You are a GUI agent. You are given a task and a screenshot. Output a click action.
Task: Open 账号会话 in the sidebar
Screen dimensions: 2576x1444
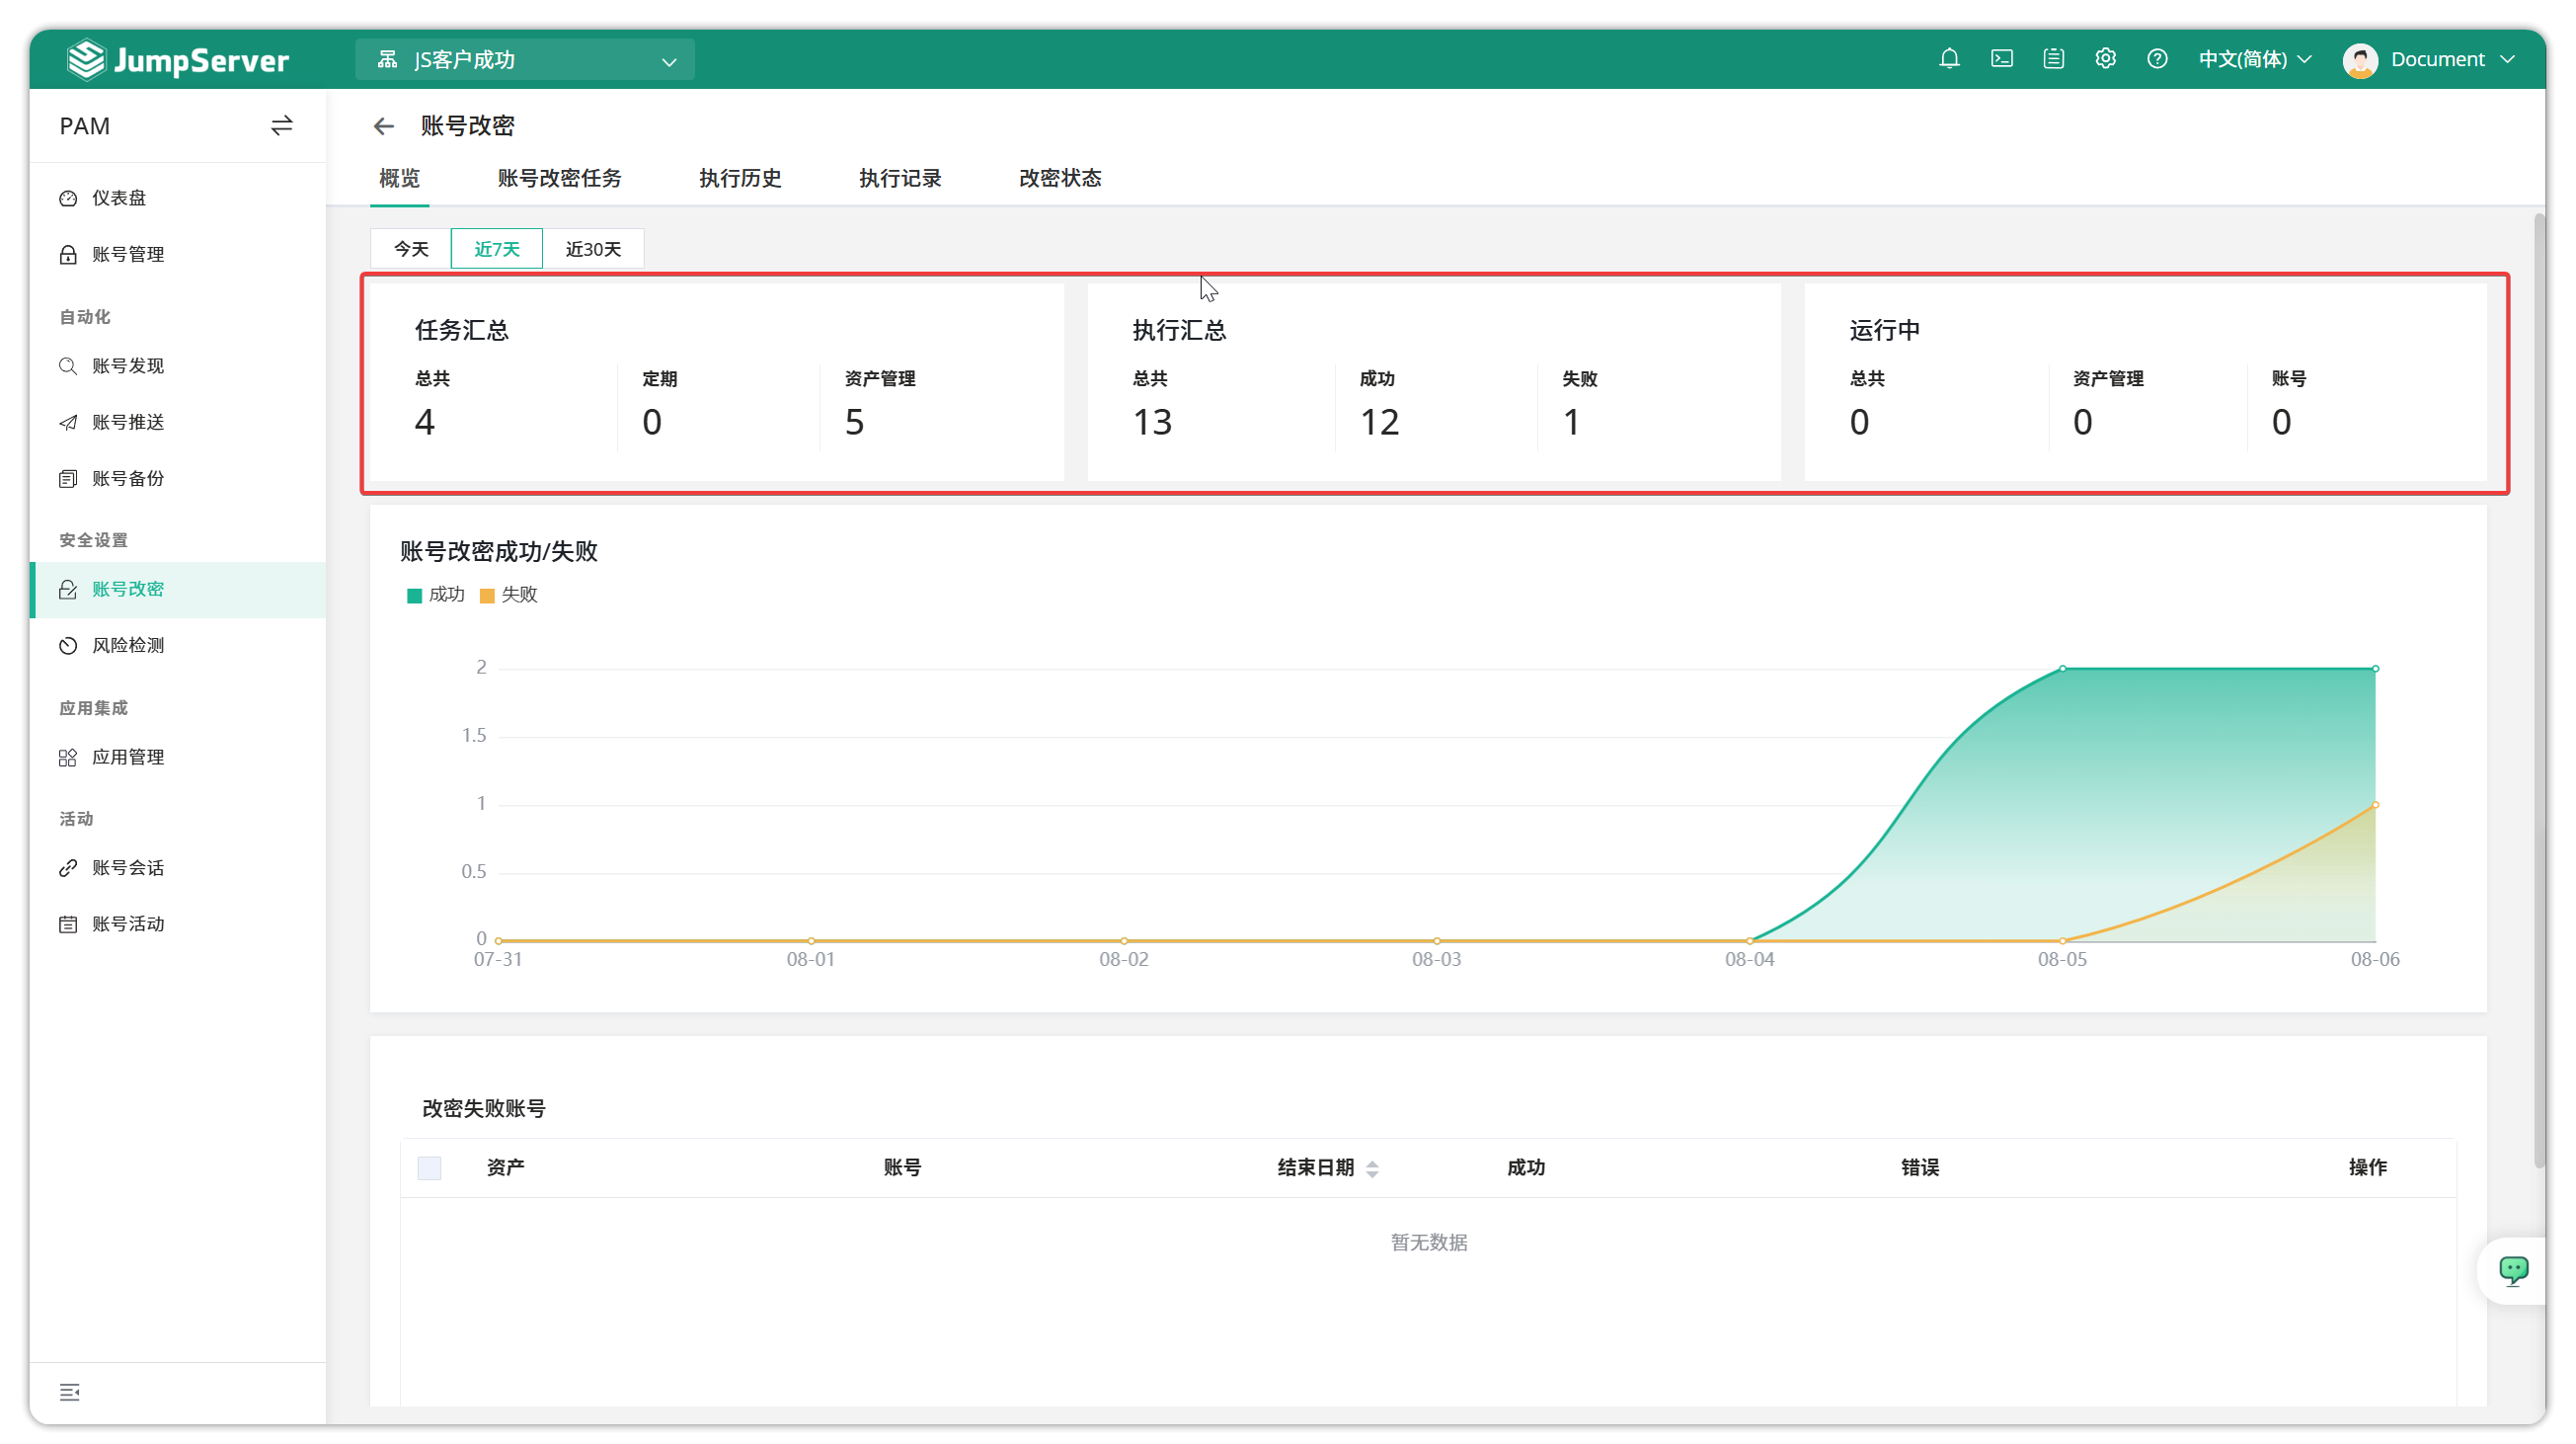178,868
